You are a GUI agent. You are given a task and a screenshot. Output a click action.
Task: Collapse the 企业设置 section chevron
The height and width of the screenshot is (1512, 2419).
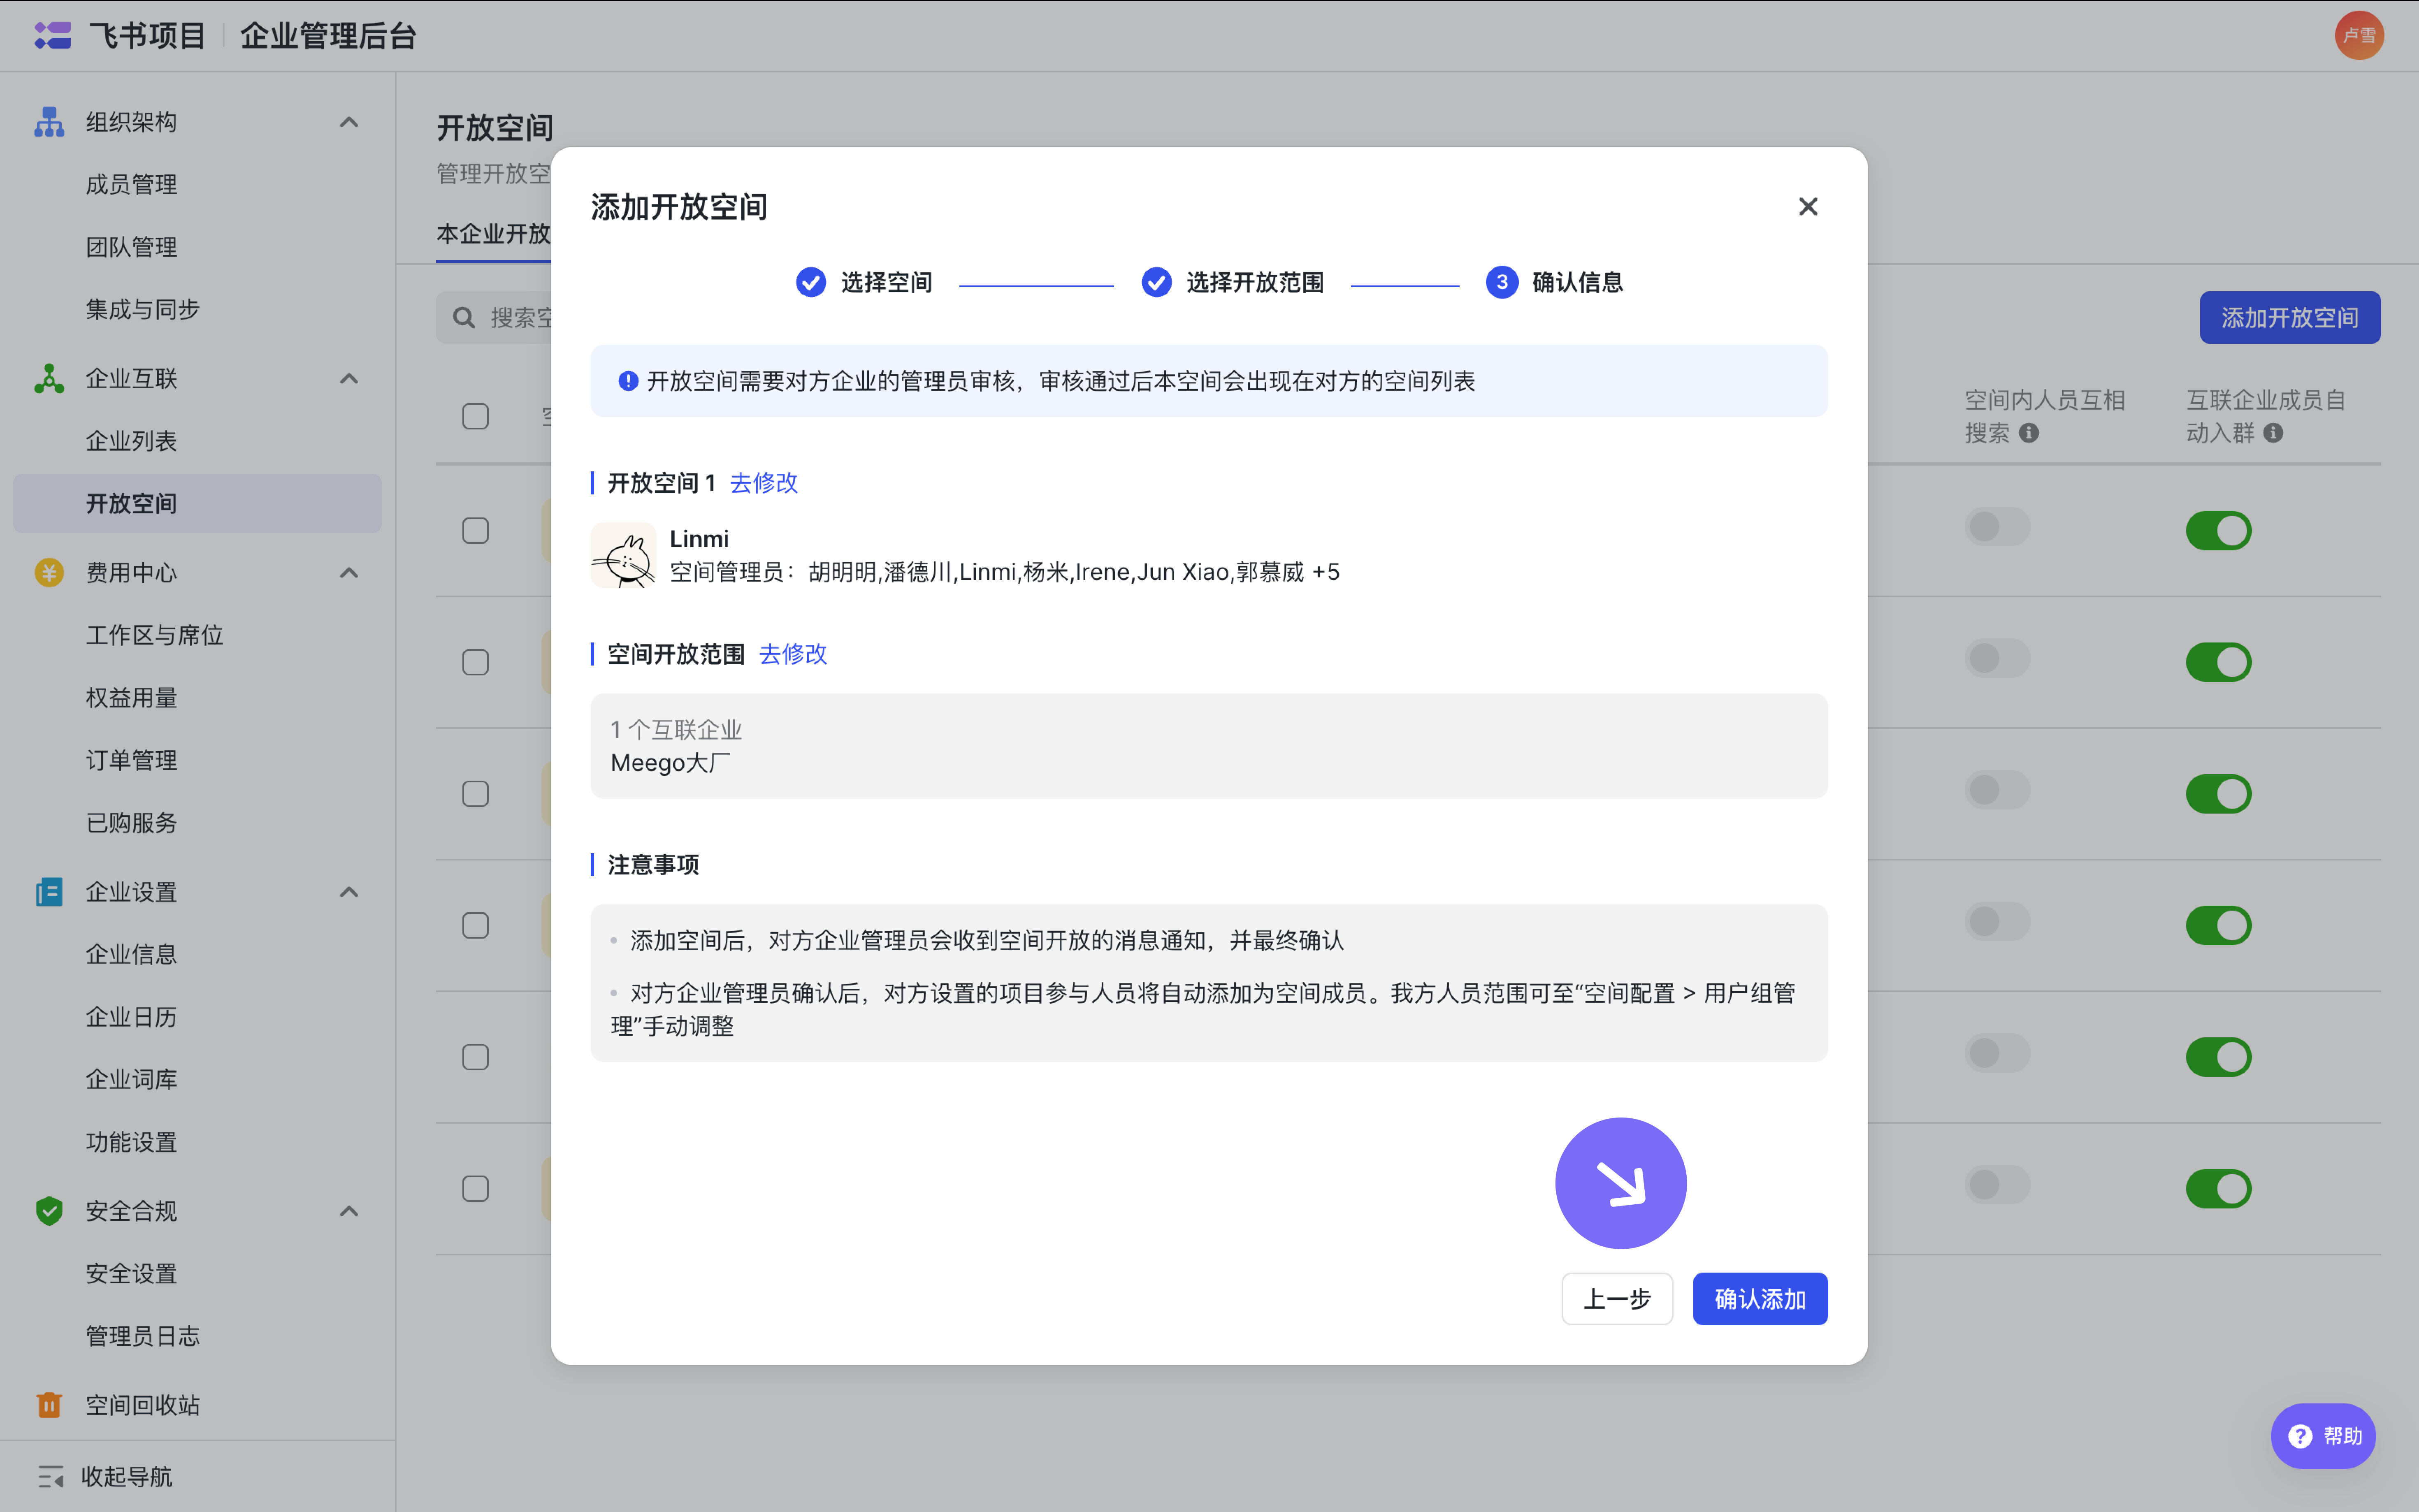[x=348, y=892]
